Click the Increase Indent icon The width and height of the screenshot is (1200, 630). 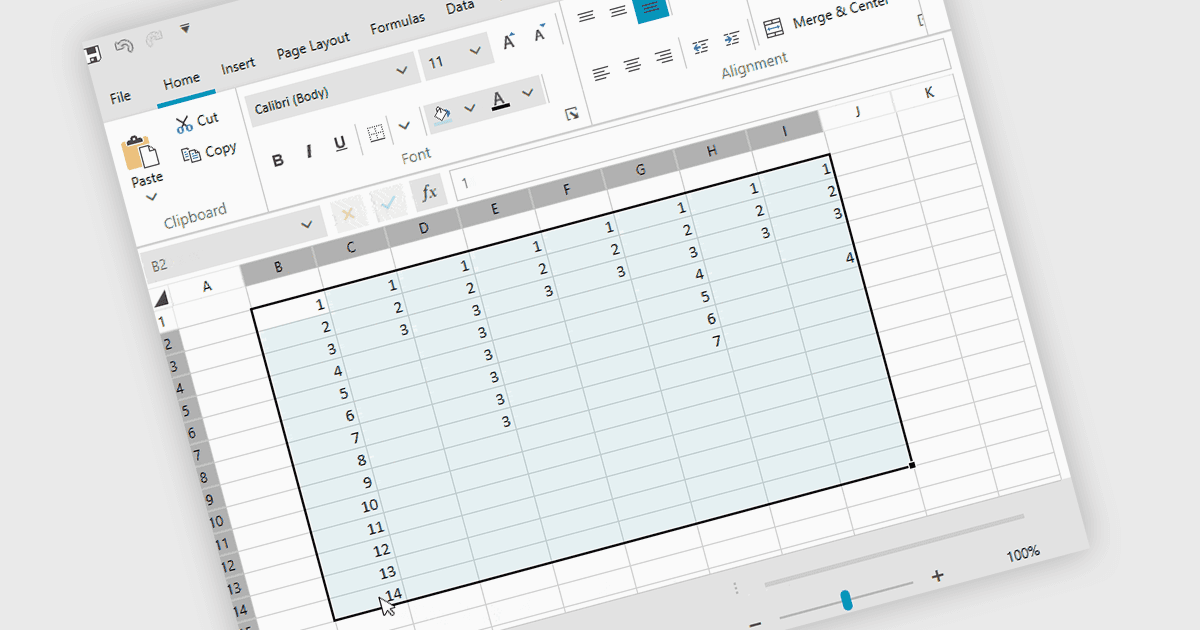732,38
